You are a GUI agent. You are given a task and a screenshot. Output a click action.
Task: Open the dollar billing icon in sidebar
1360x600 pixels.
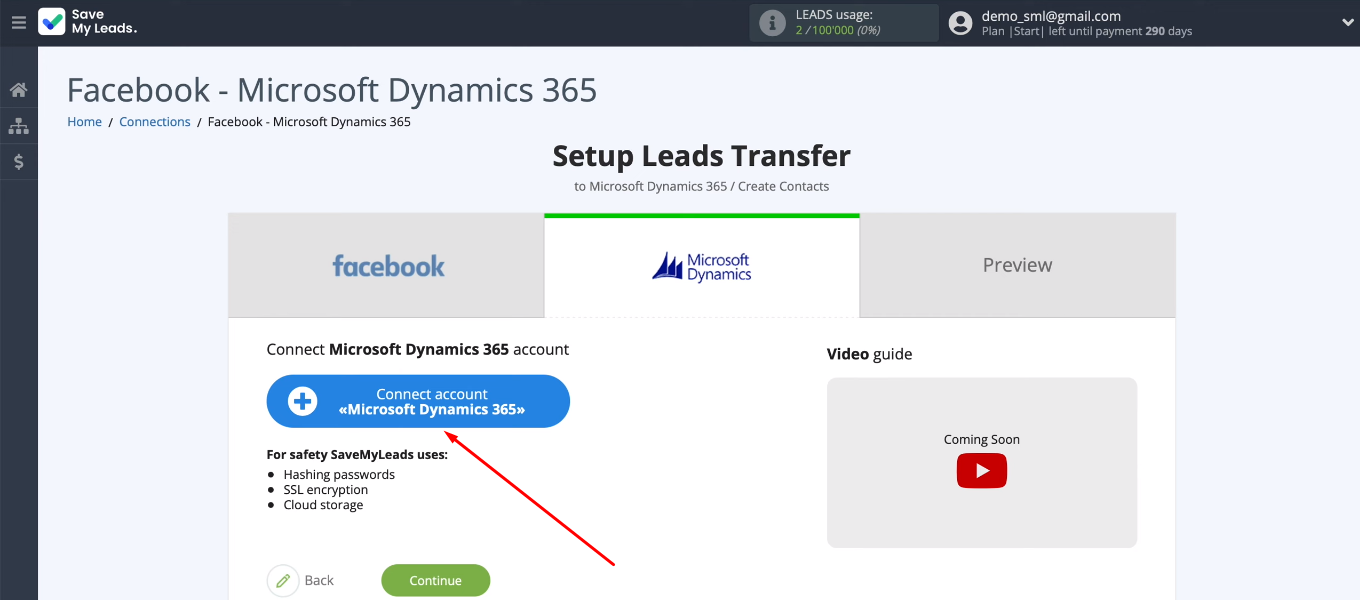(18, 161)
